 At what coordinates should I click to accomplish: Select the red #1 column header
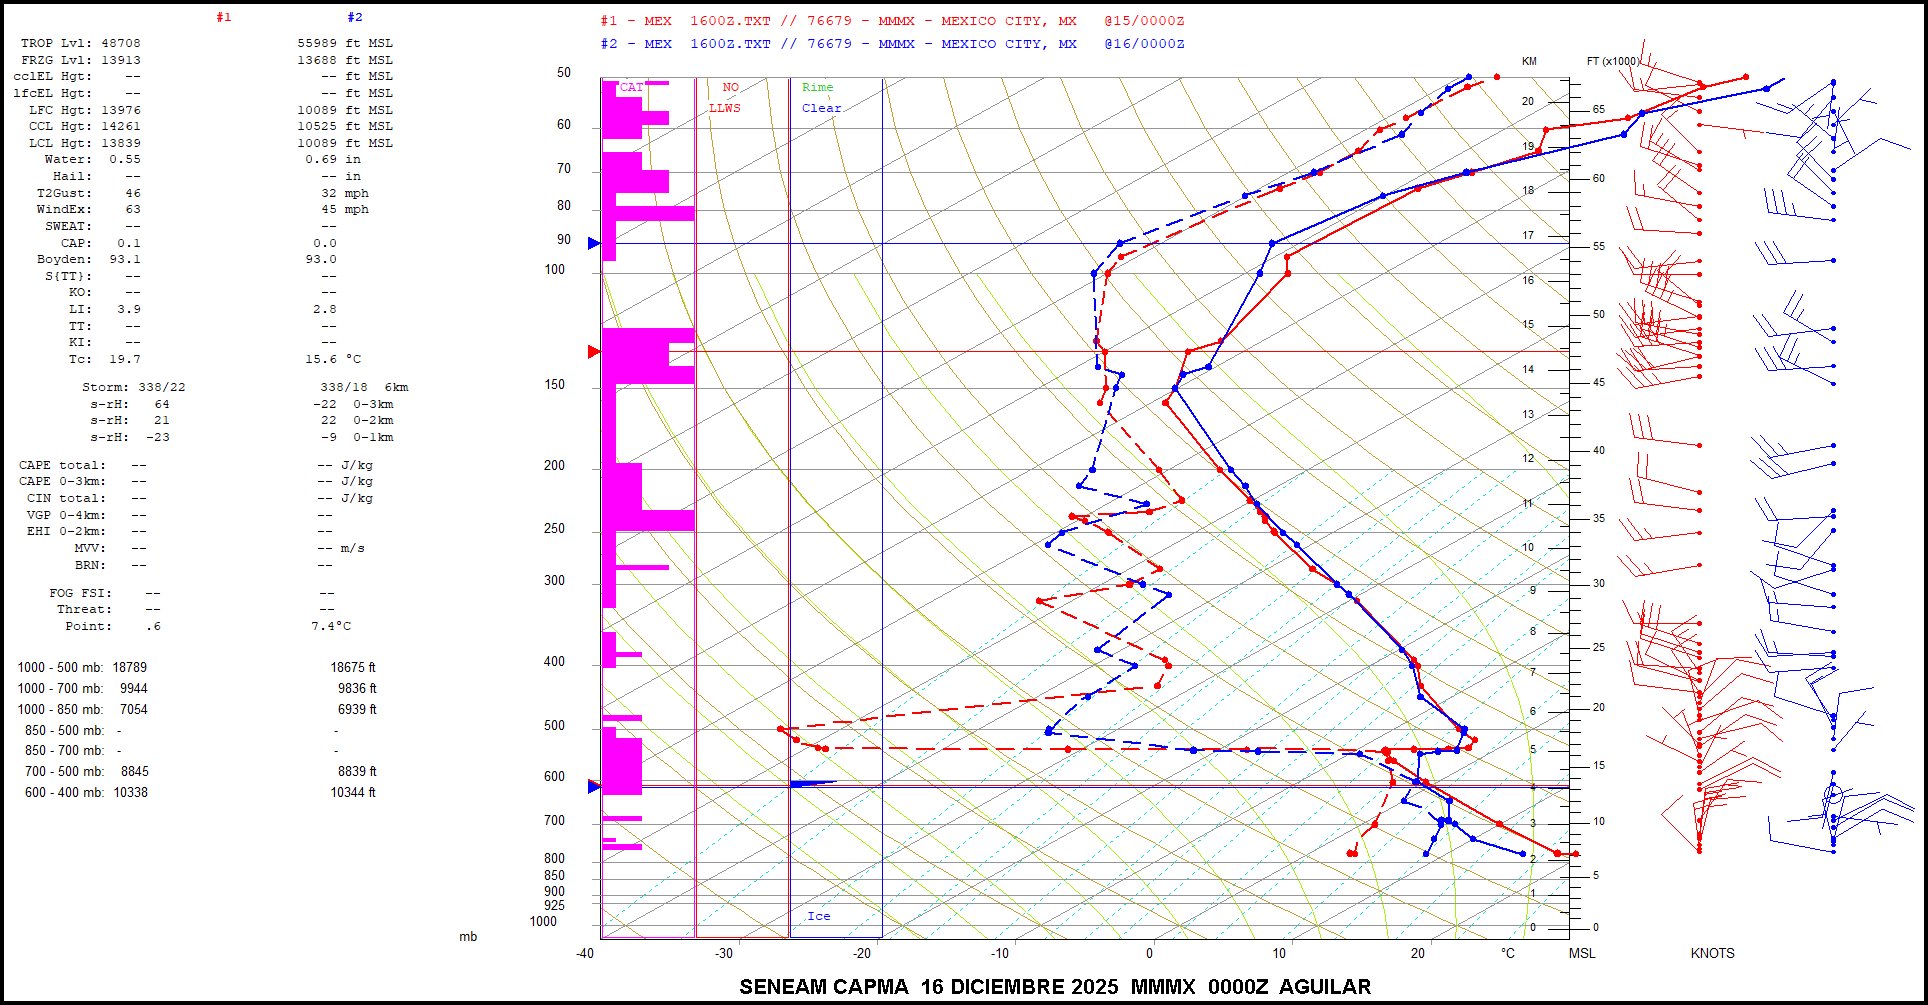click(223, 18)
